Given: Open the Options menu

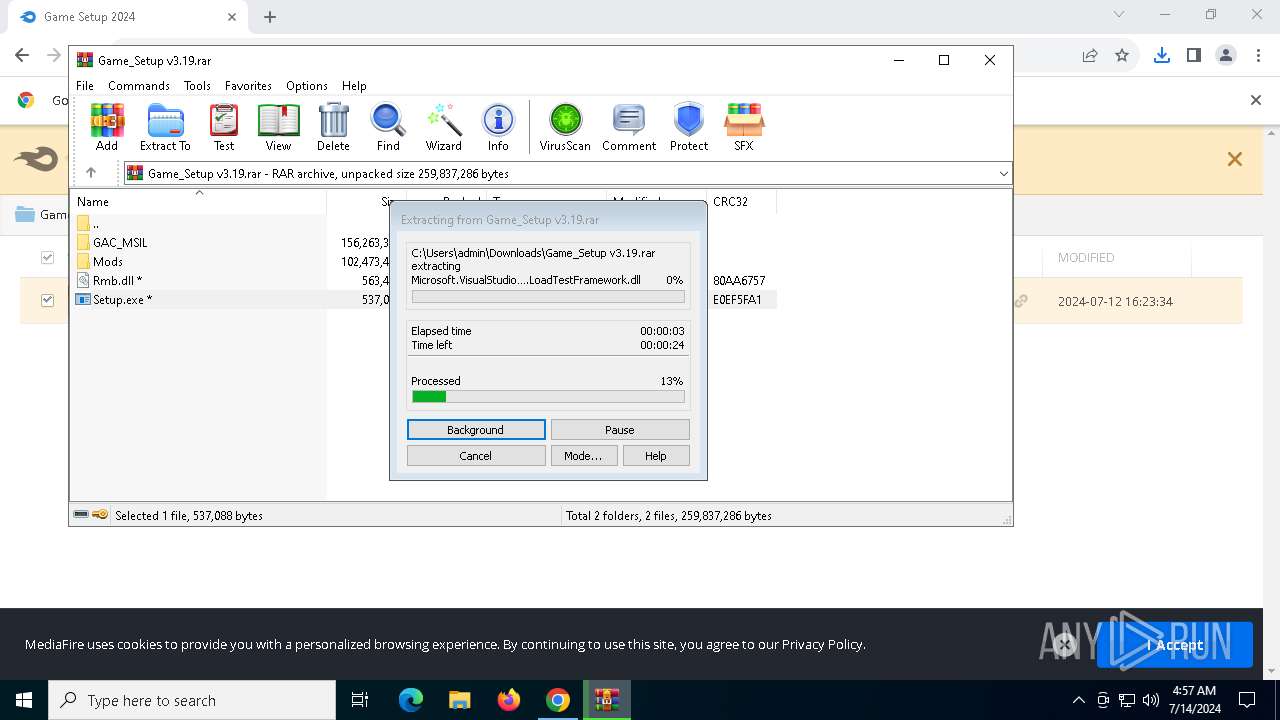Looking at the screenshot, I should pyautogui.click(x=307, y=86).
